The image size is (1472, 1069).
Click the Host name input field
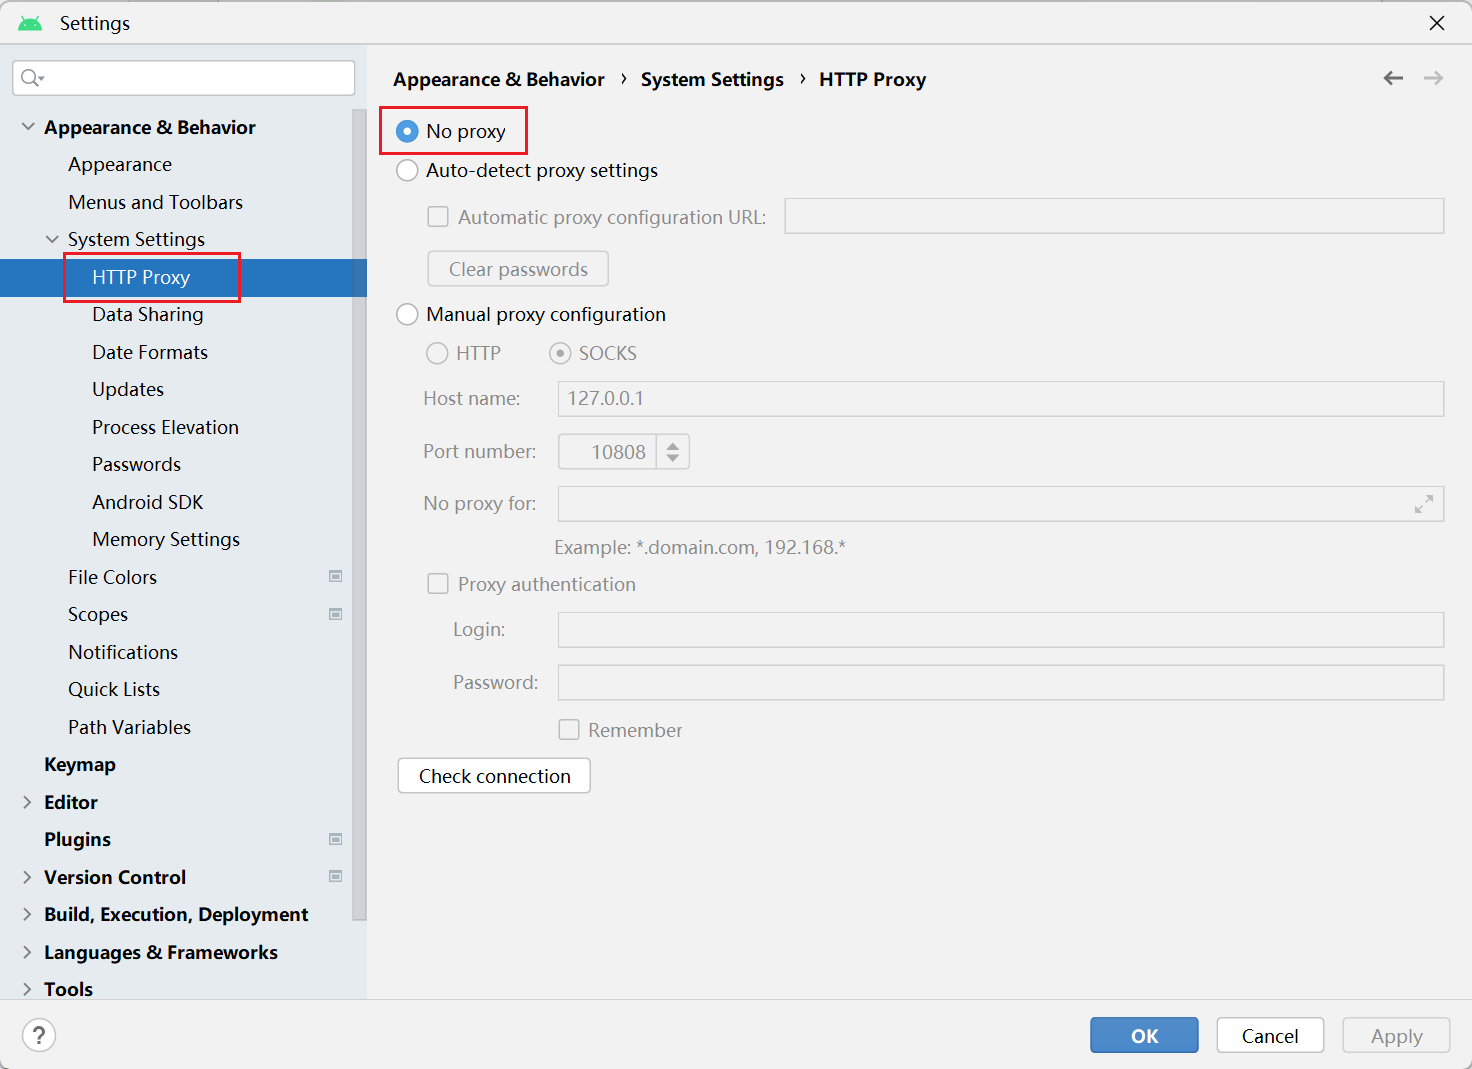pos(1001,398)
